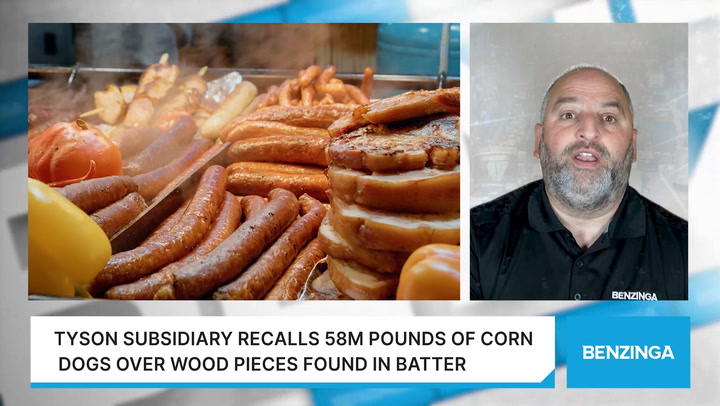Click the presenter video panel

[579, 162]
